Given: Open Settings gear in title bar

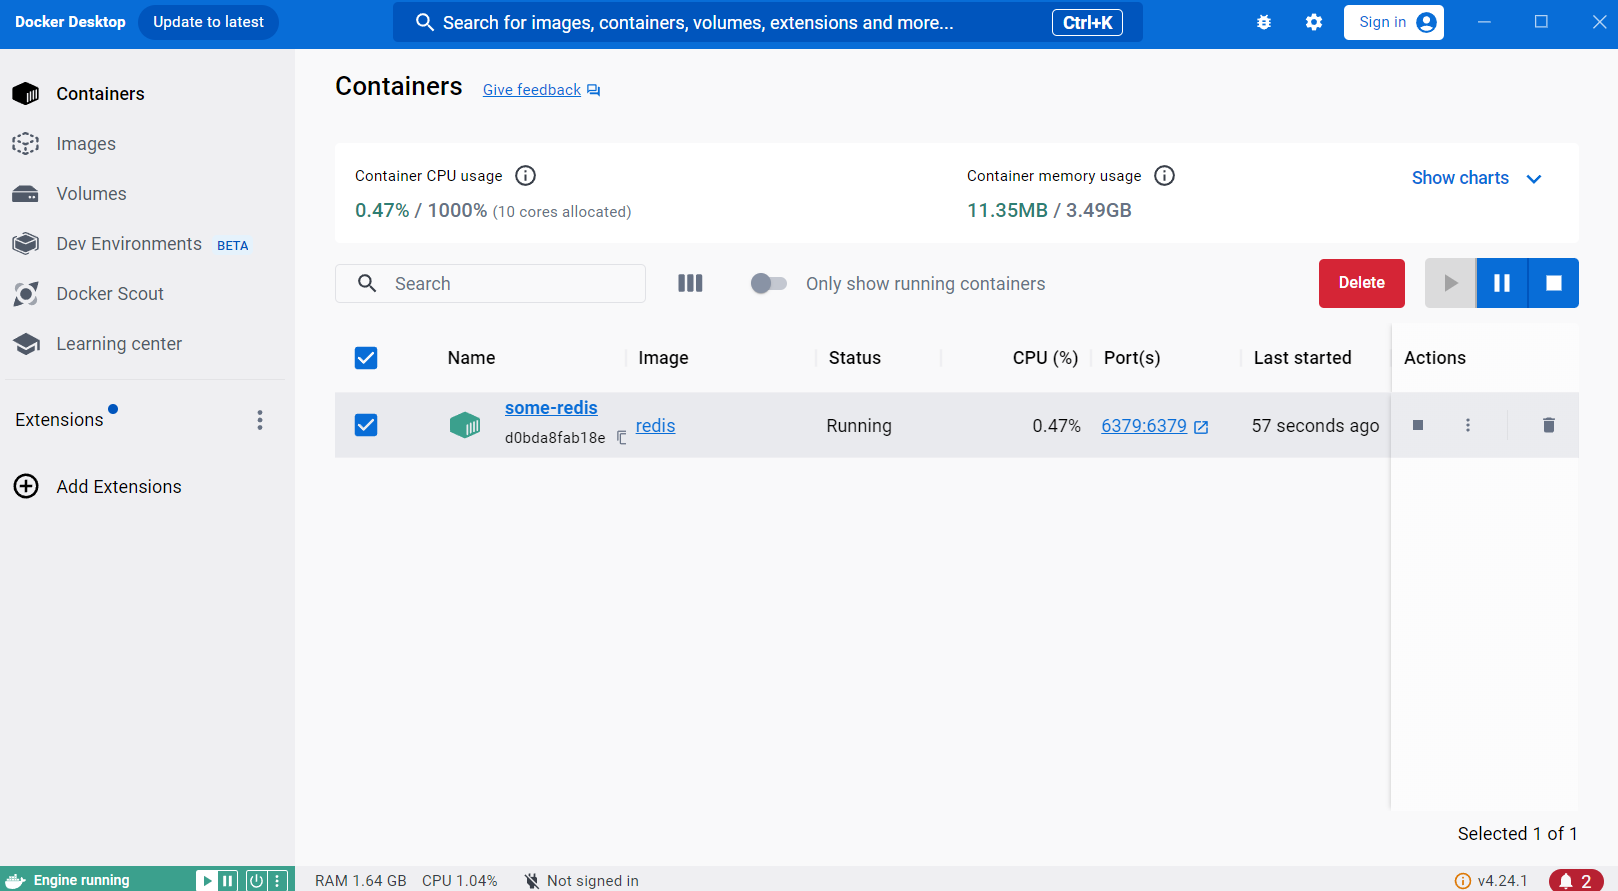Looking at the screenshot, I should click(x=1314, y=22).
